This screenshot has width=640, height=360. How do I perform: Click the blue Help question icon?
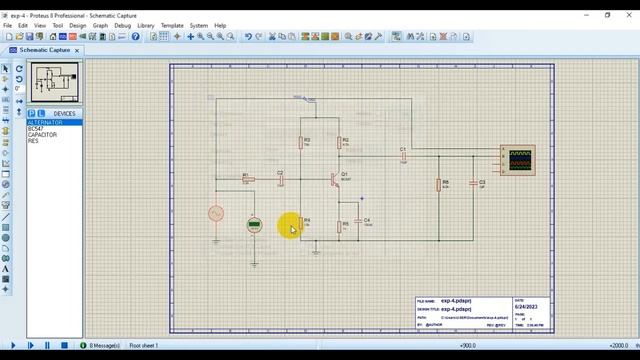(136, 37)
